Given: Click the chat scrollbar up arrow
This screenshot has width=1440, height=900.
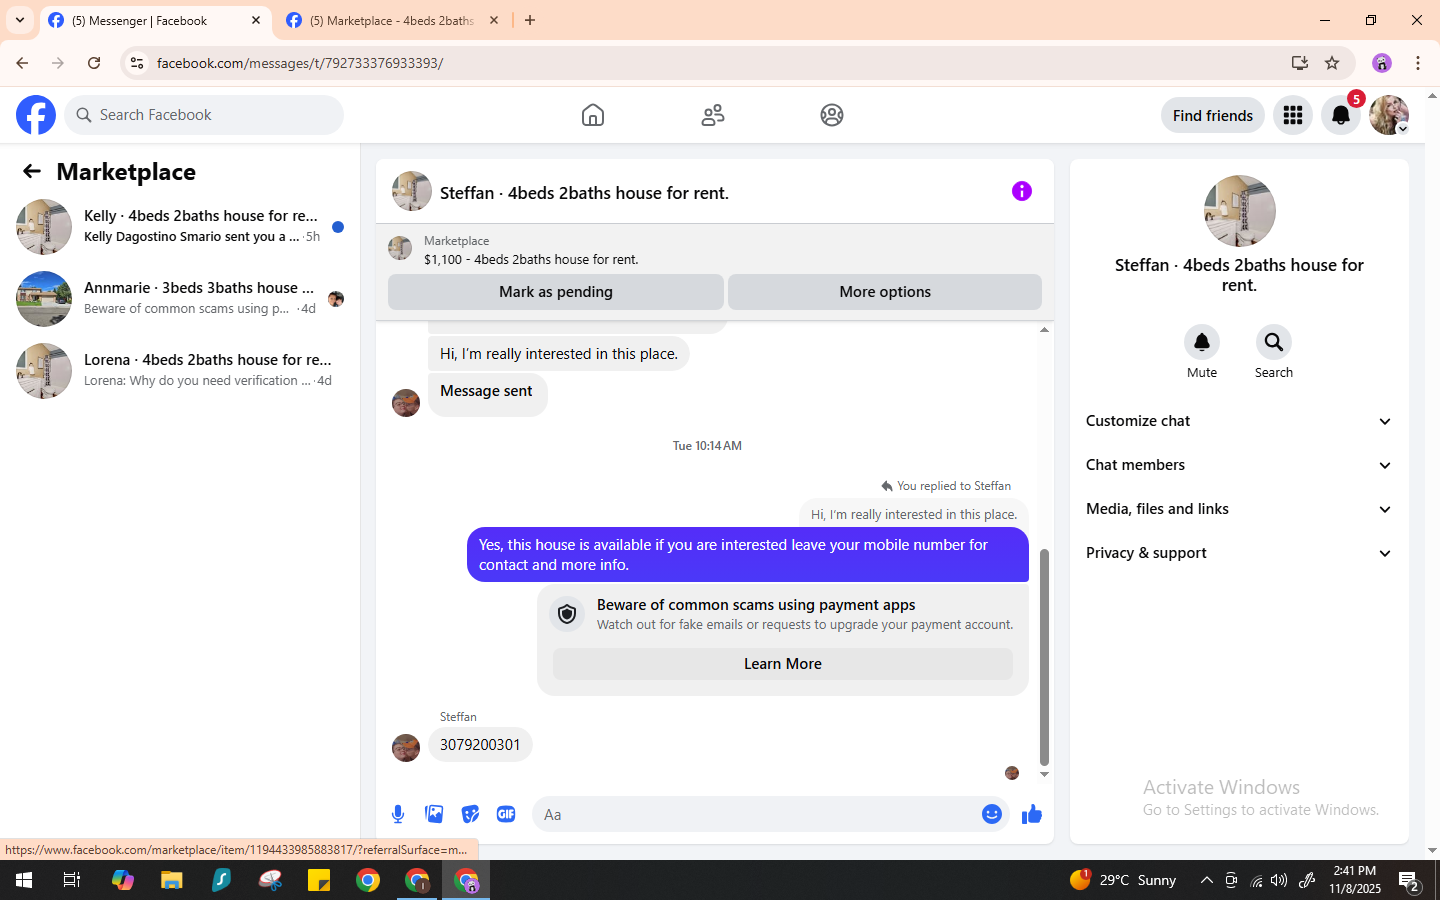Looking at the screenshot, I should (1044, 330).
